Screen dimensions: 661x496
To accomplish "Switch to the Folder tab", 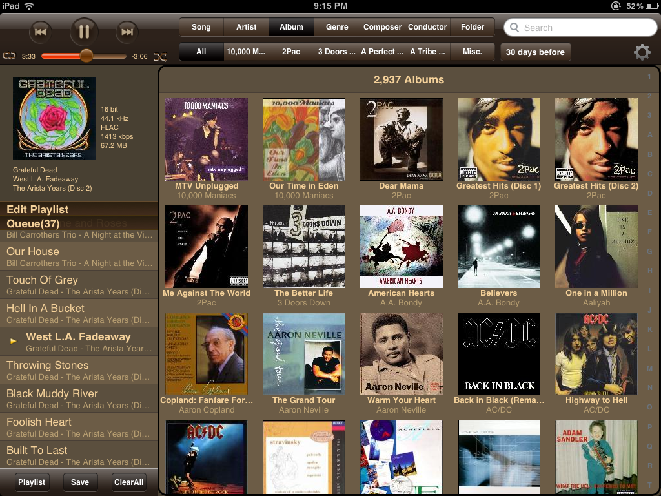I will [x=472, y=27].
